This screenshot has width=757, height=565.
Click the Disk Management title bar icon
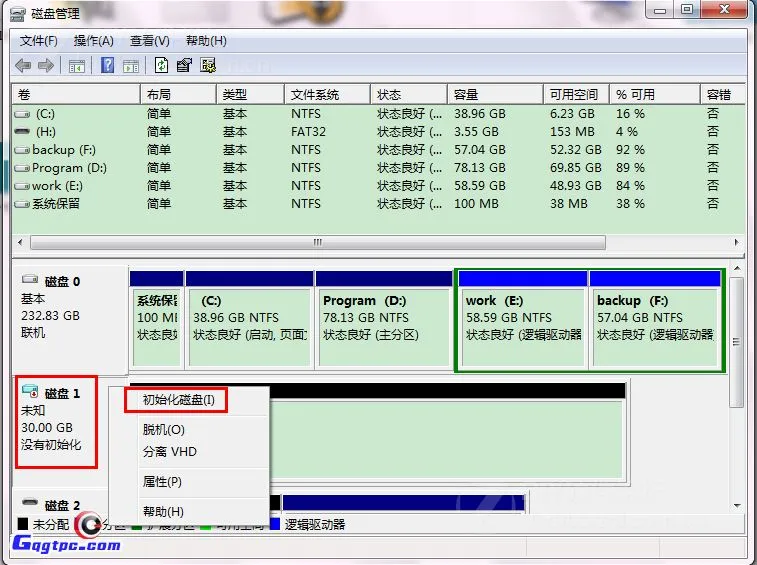18,14
